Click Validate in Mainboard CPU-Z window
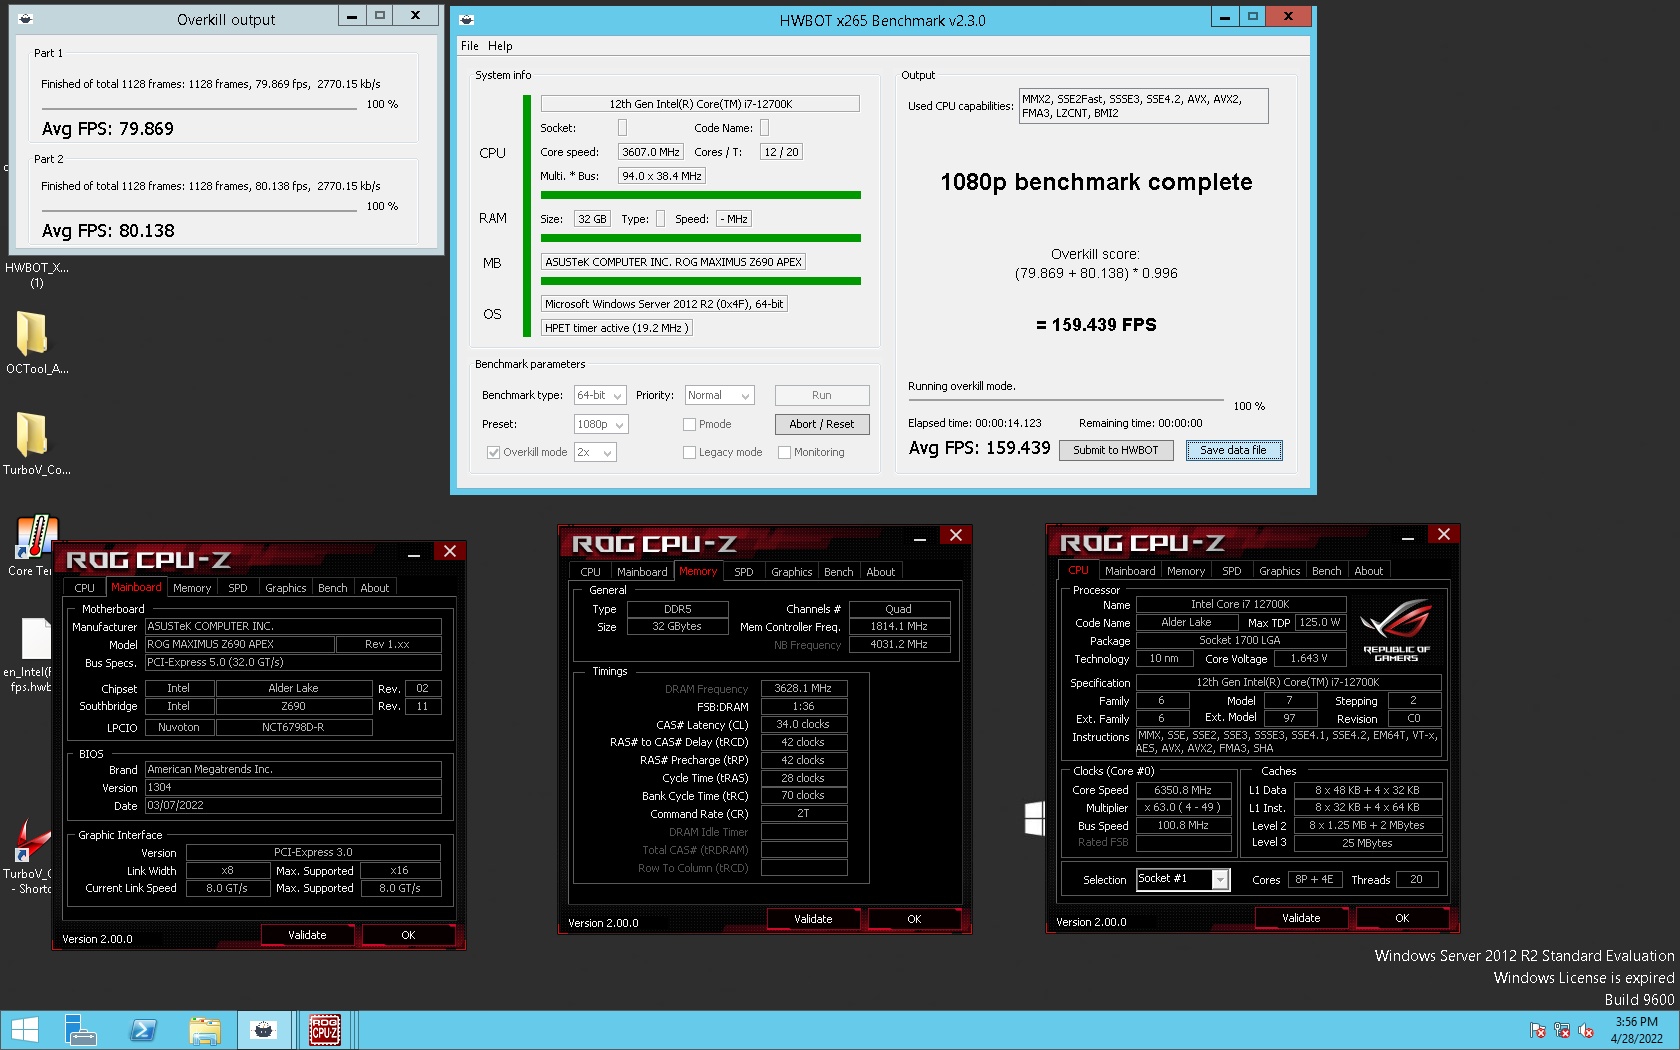1680x1050 pixels. pyautogui.click(x=307, y=935)
